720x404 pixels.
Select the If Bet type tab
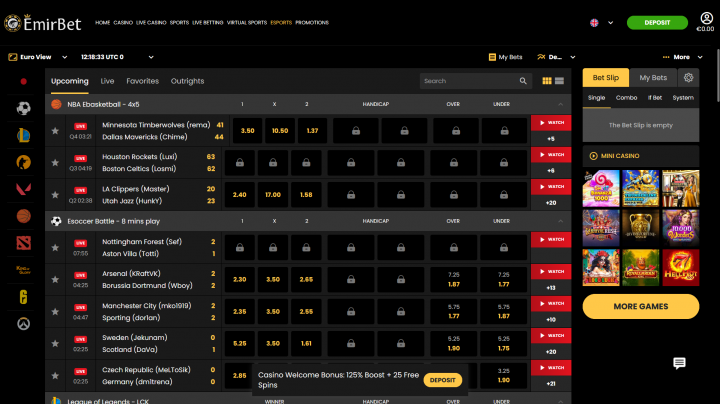pos(655,98)
